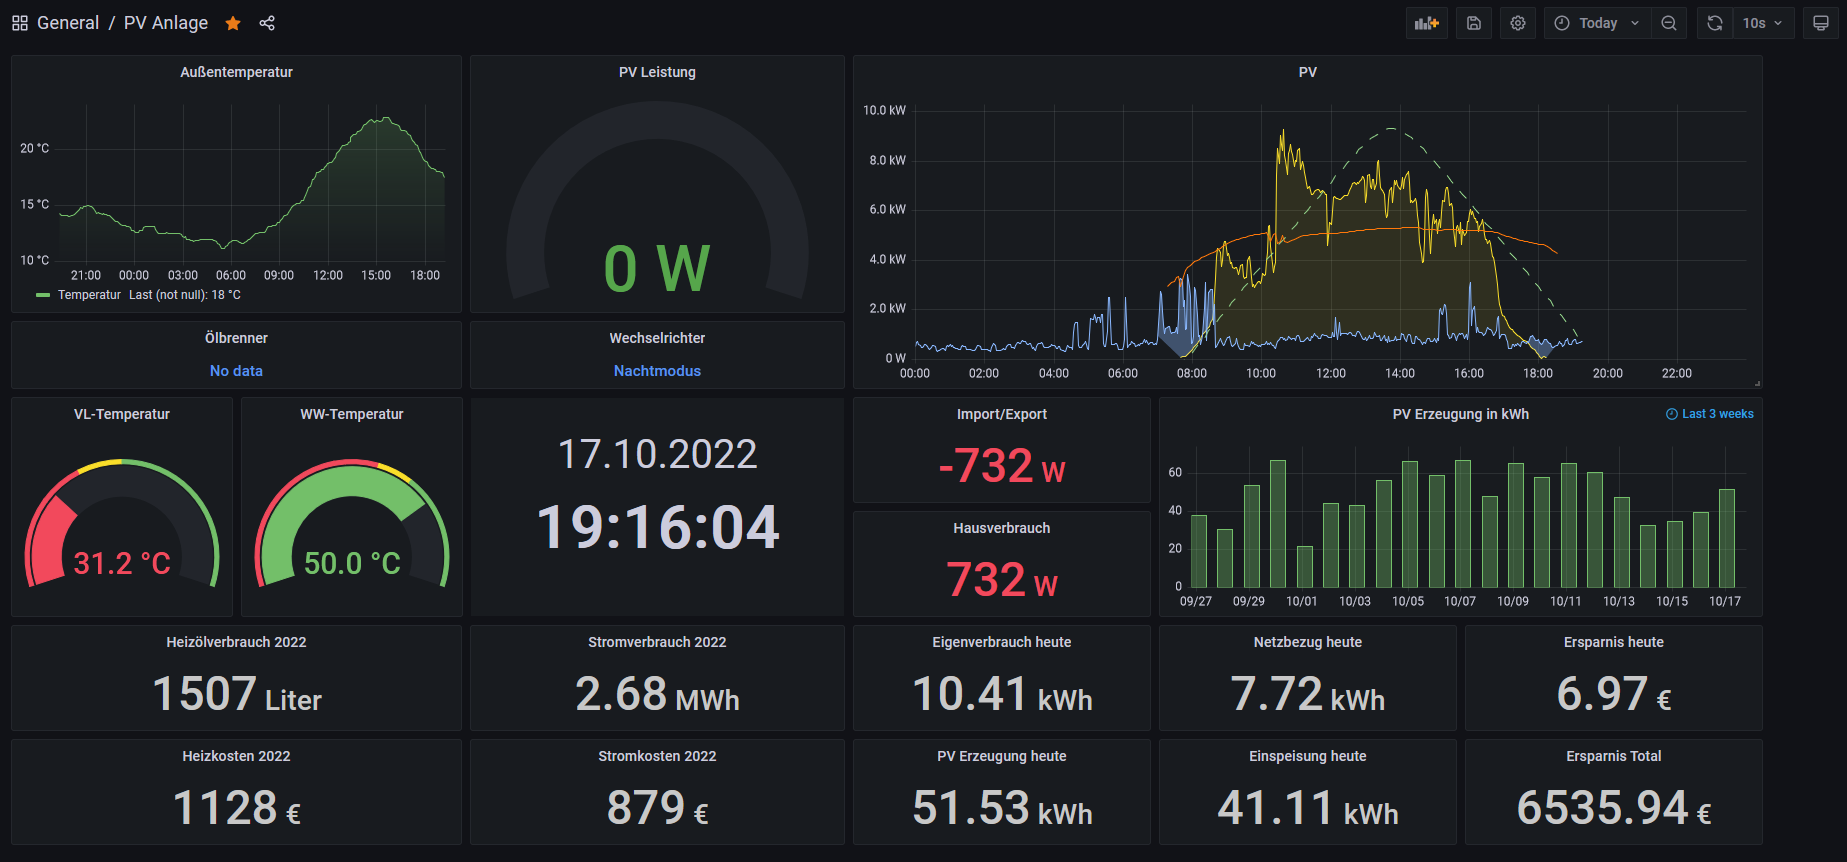Click the 31.2 °C gauge reading
Screen dimensions: 1847x862
pos(122,563)
